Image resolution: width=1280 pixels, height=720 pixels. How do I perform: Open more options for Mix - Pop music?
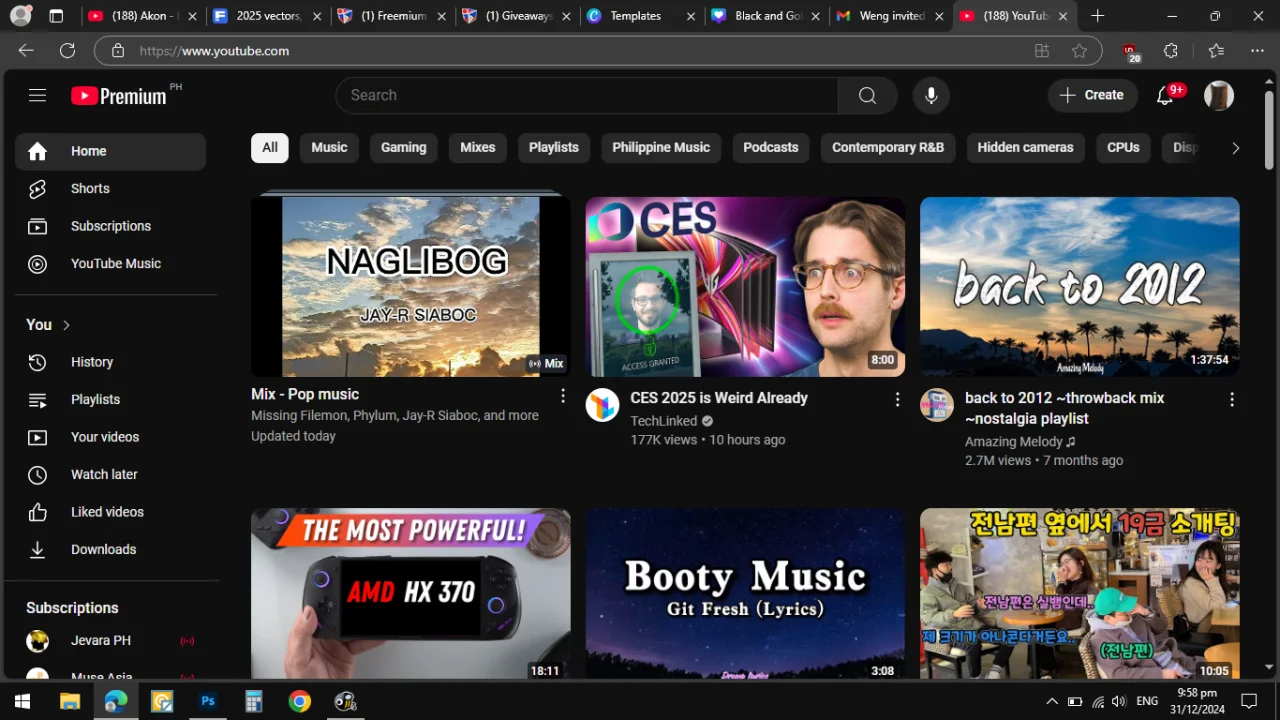click(x=562, y=395)
